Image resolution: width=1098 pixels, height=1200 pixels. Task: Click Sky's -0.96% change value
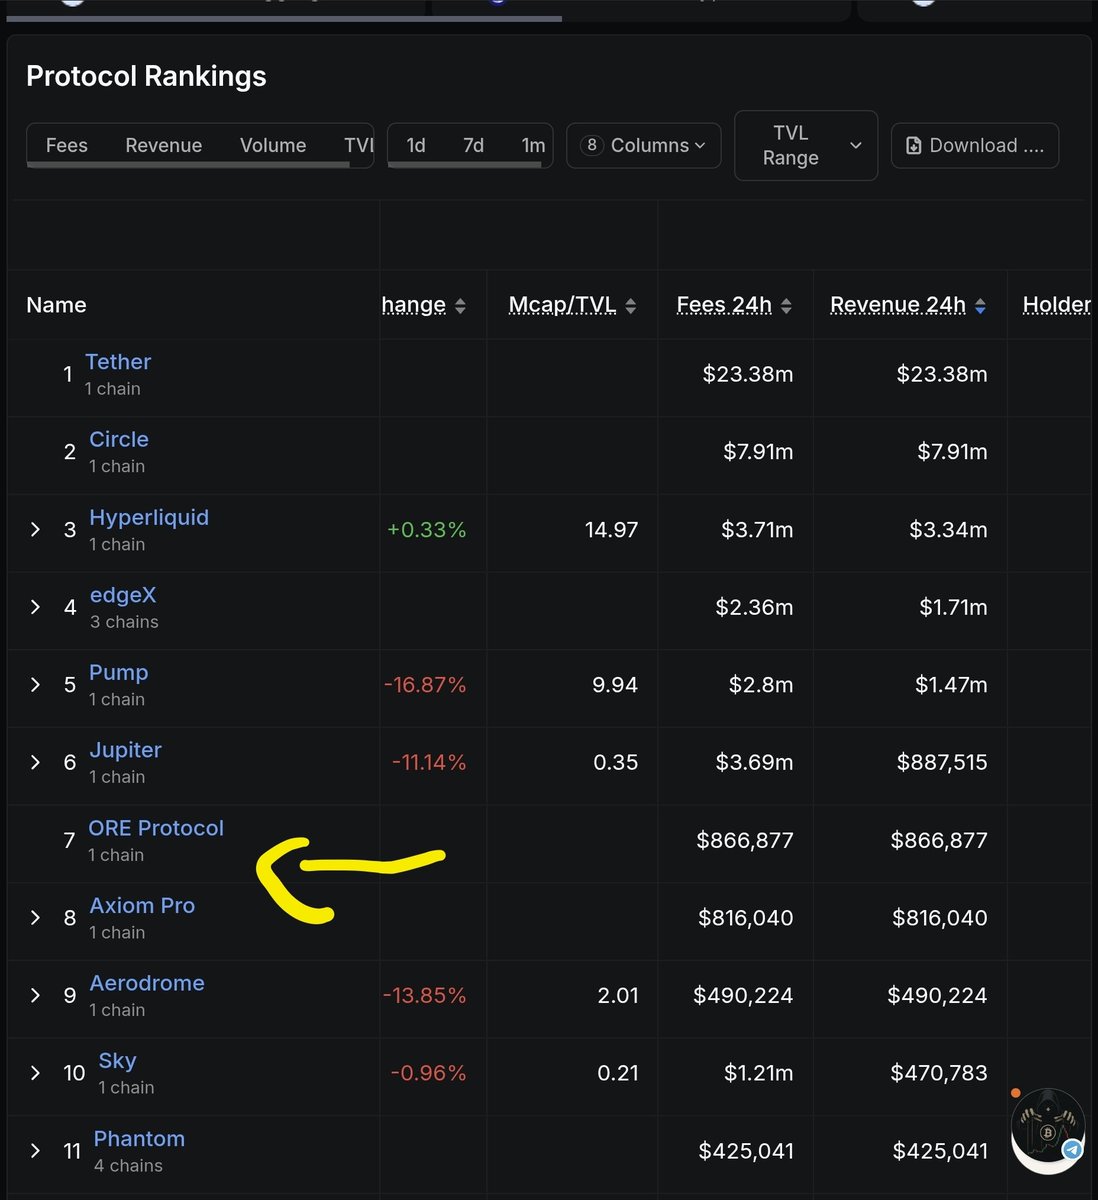coord(428,1073)
